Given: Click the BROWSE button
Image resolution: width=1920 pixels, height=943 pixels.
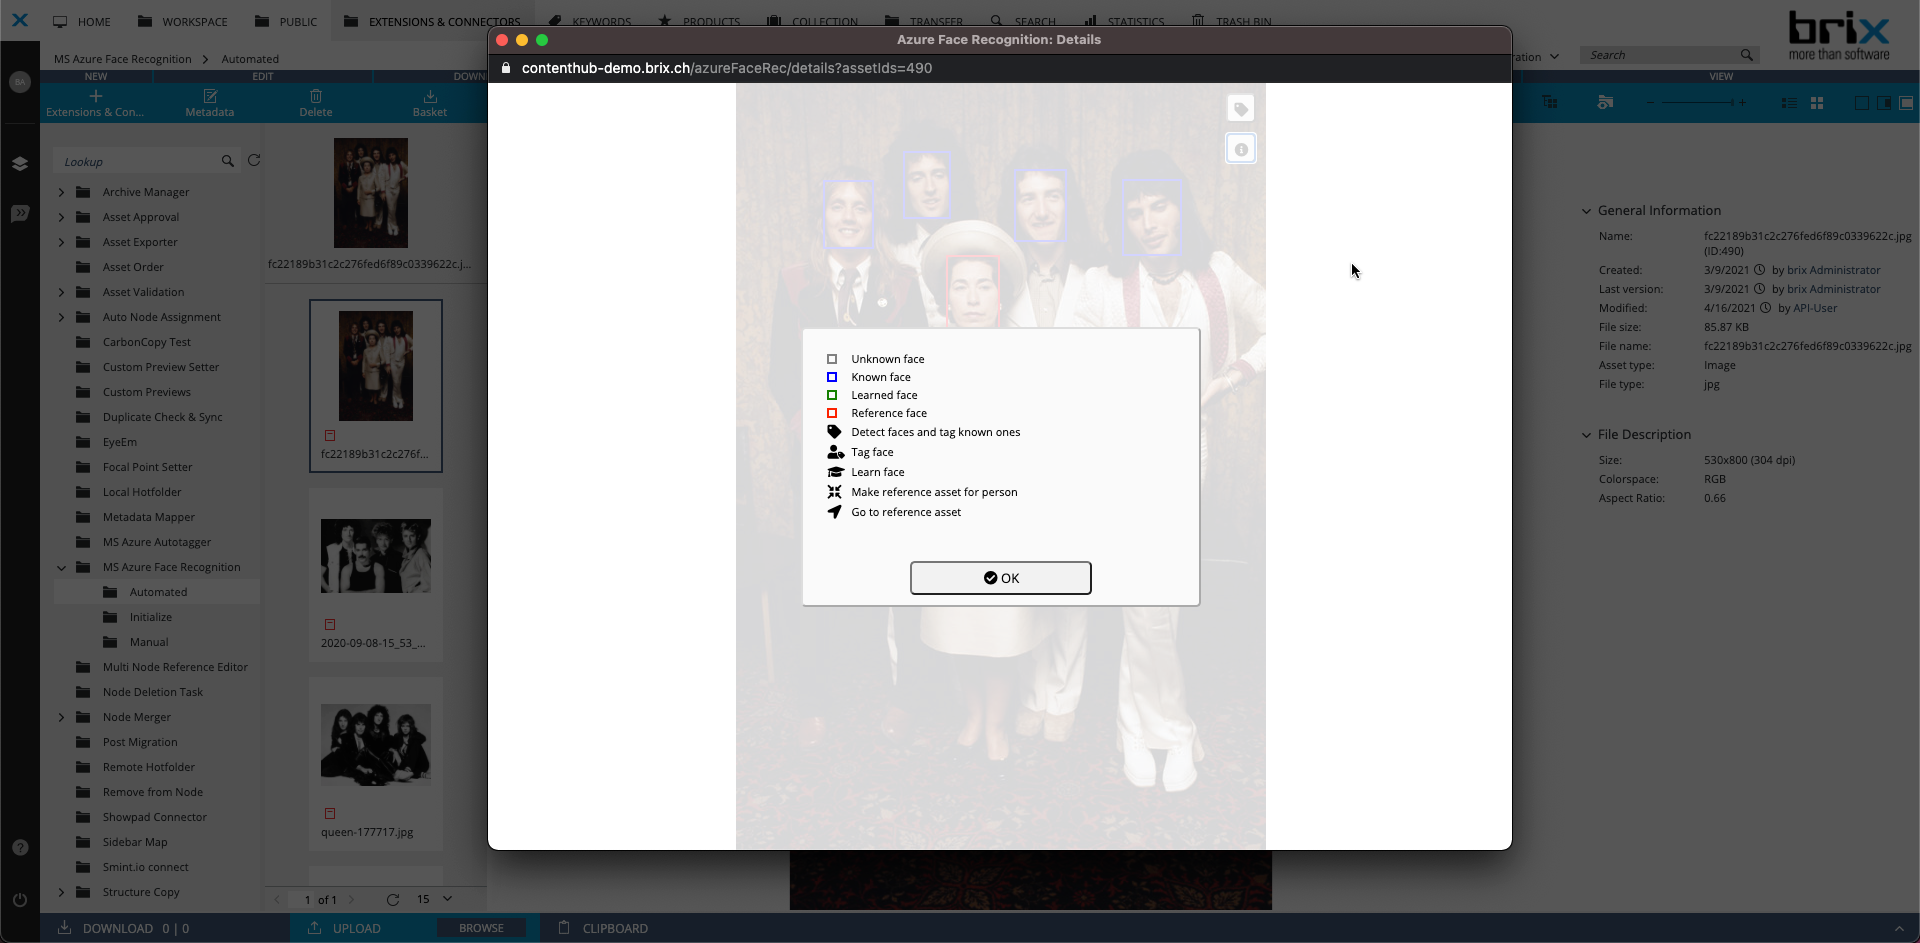Looking at the screenshot, I should coord(481,928).
